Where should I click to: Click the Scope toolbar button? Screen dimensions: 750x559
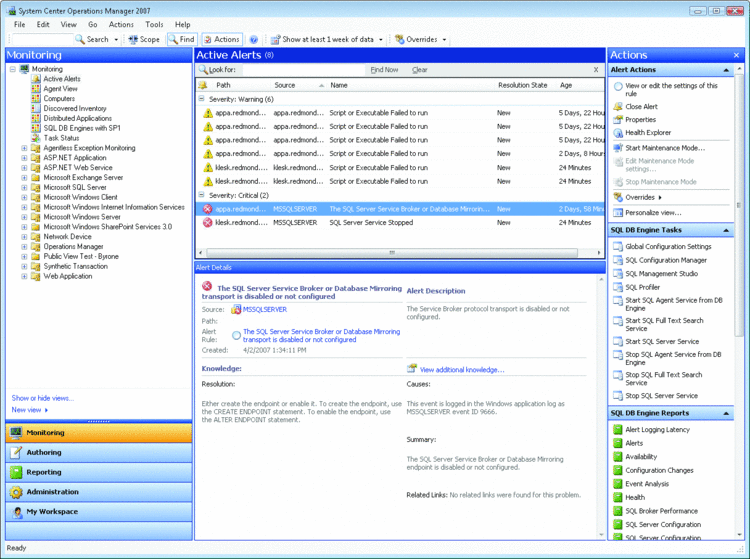[144, 40]
